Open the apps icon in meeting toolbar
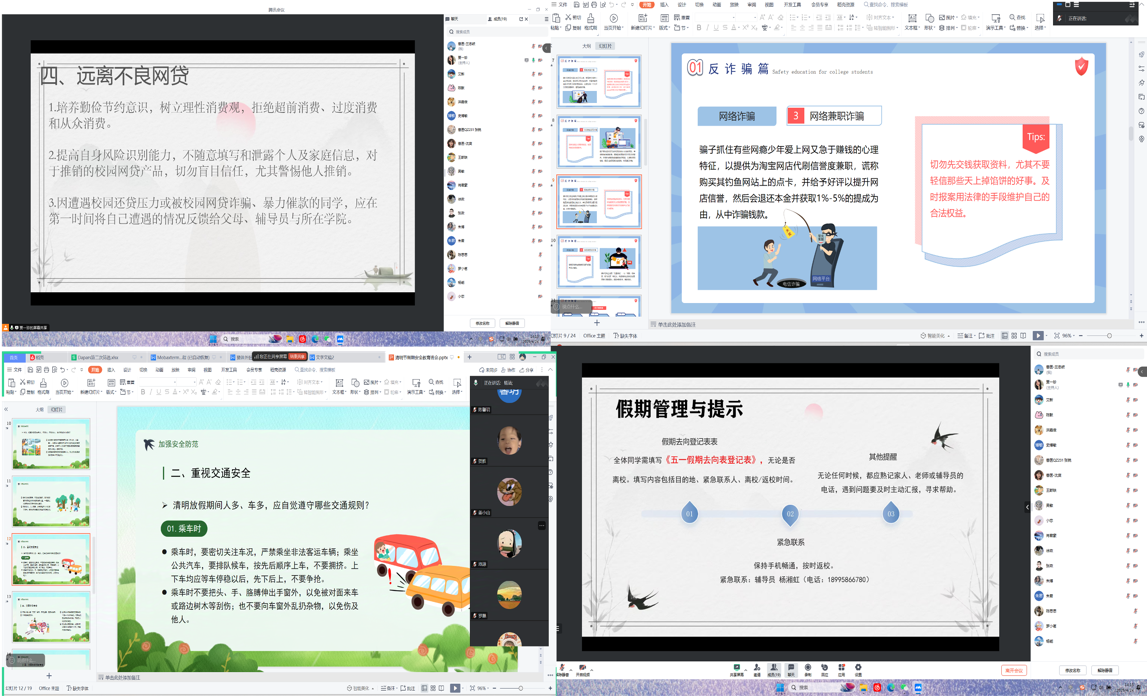Image resolution: width=1147 pixels, height=696 pixels. click(x=841, y=669)
